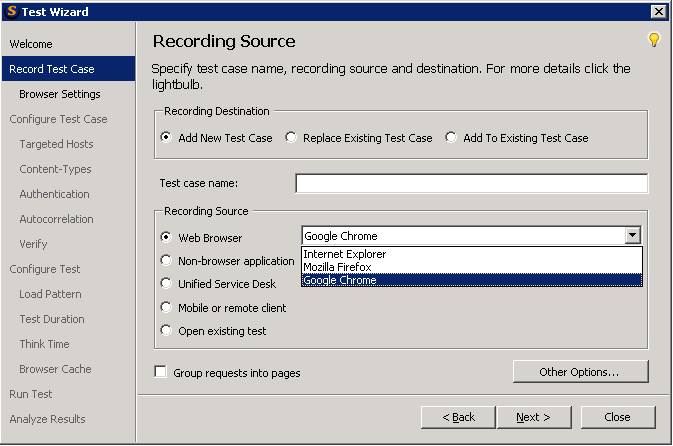Collapse the browser dropdown arrow

[x=632, y=236]
